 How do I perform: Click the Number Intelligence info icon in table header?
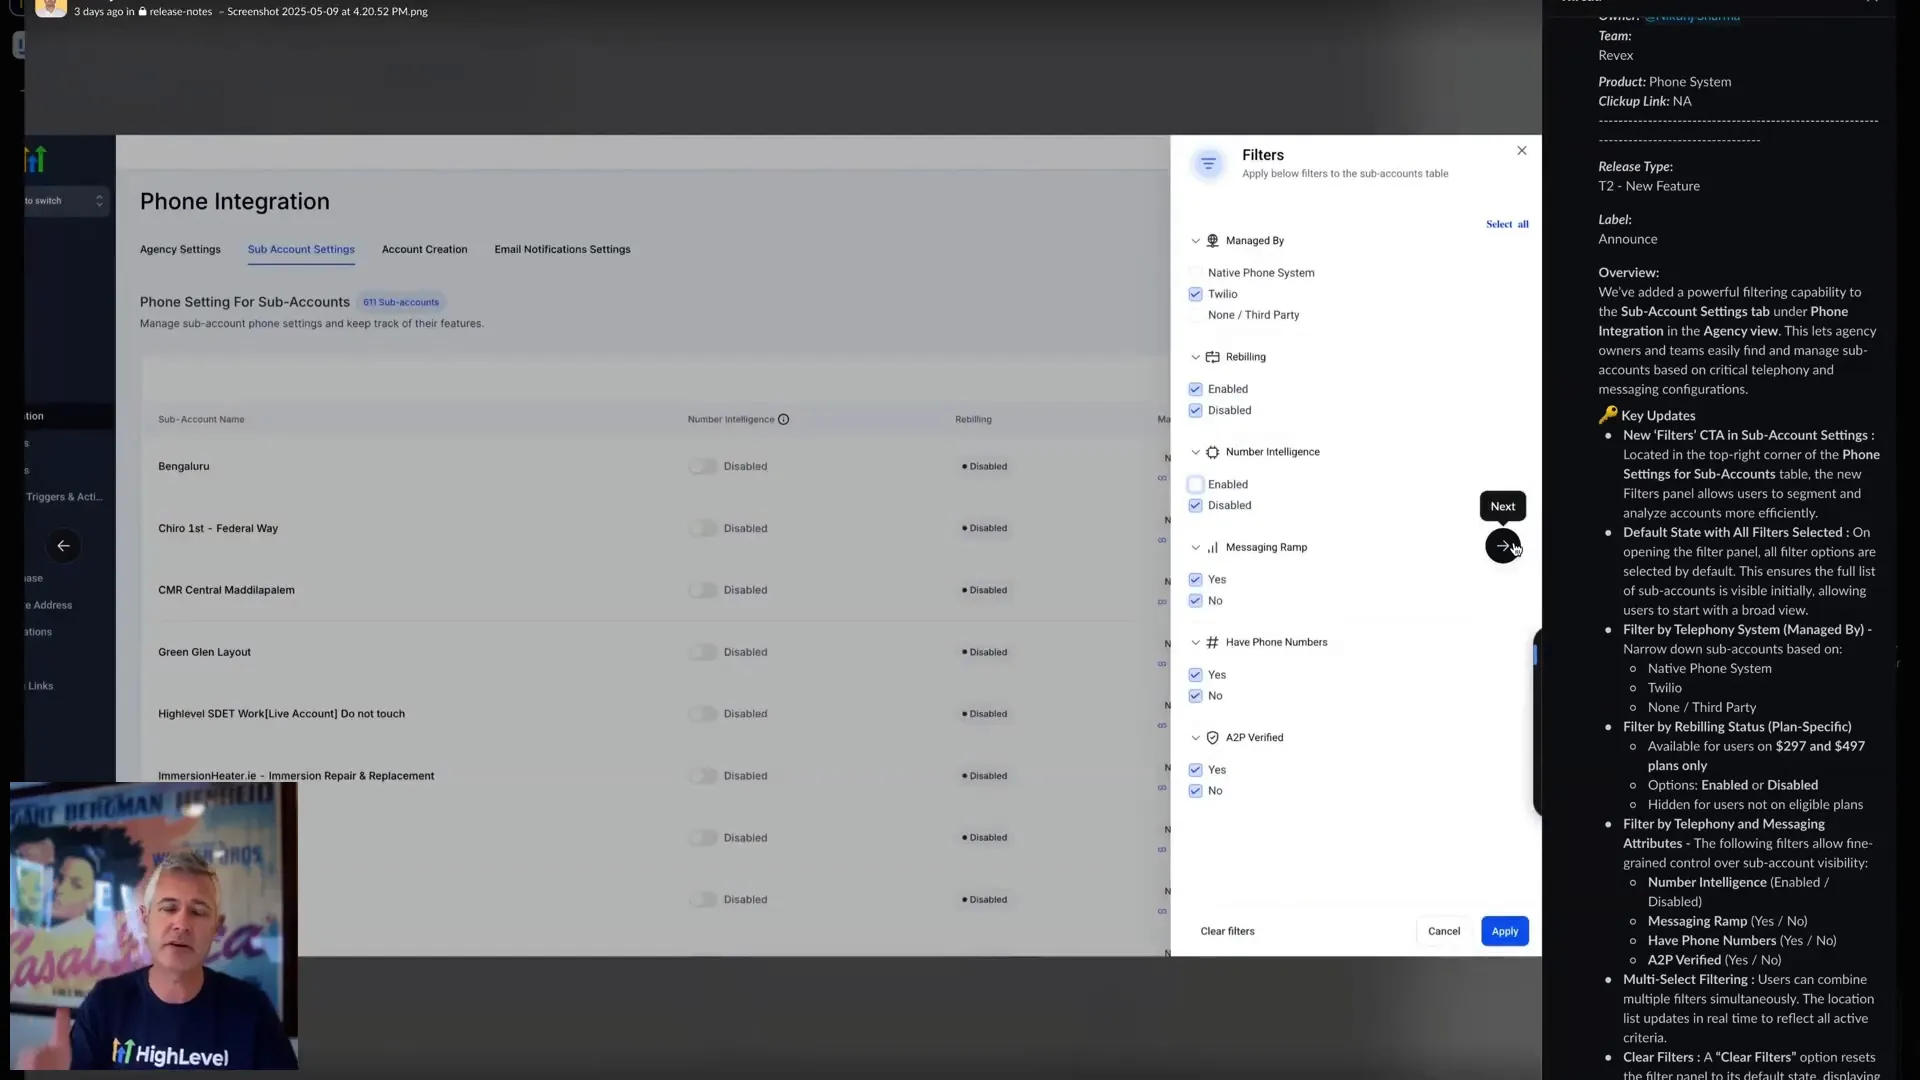[x=783, y=420]
